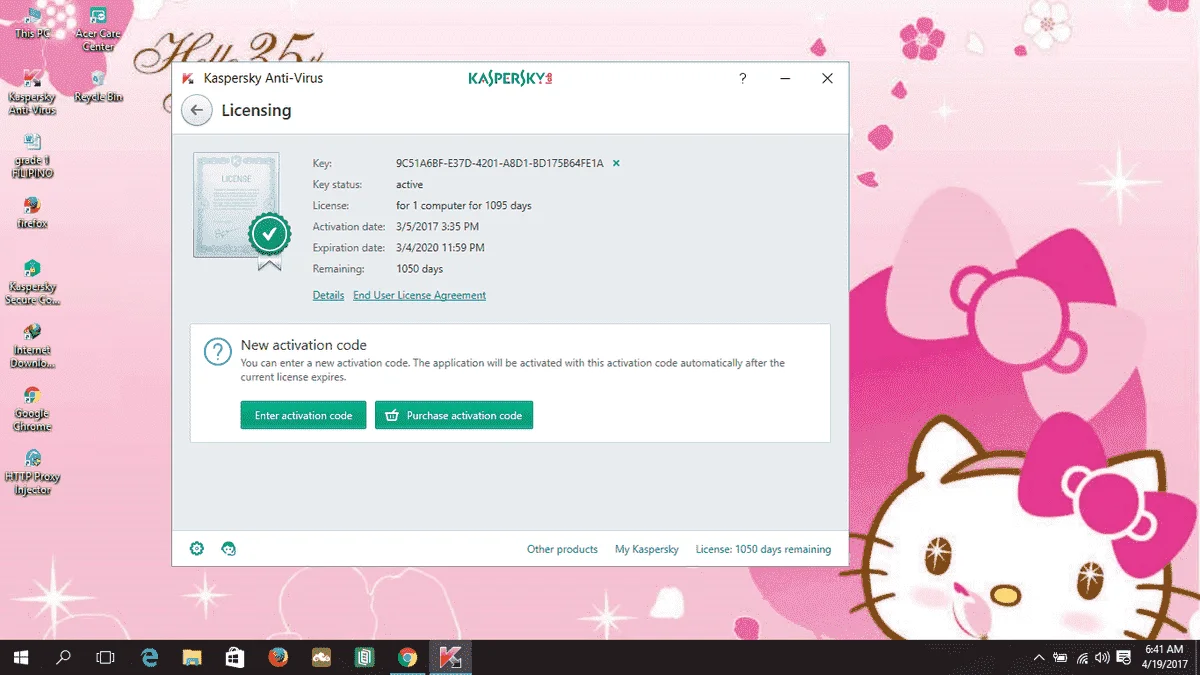1200x675 pixels.
Task: Click License: 1050 days remaining link
Action: point(763,549)
